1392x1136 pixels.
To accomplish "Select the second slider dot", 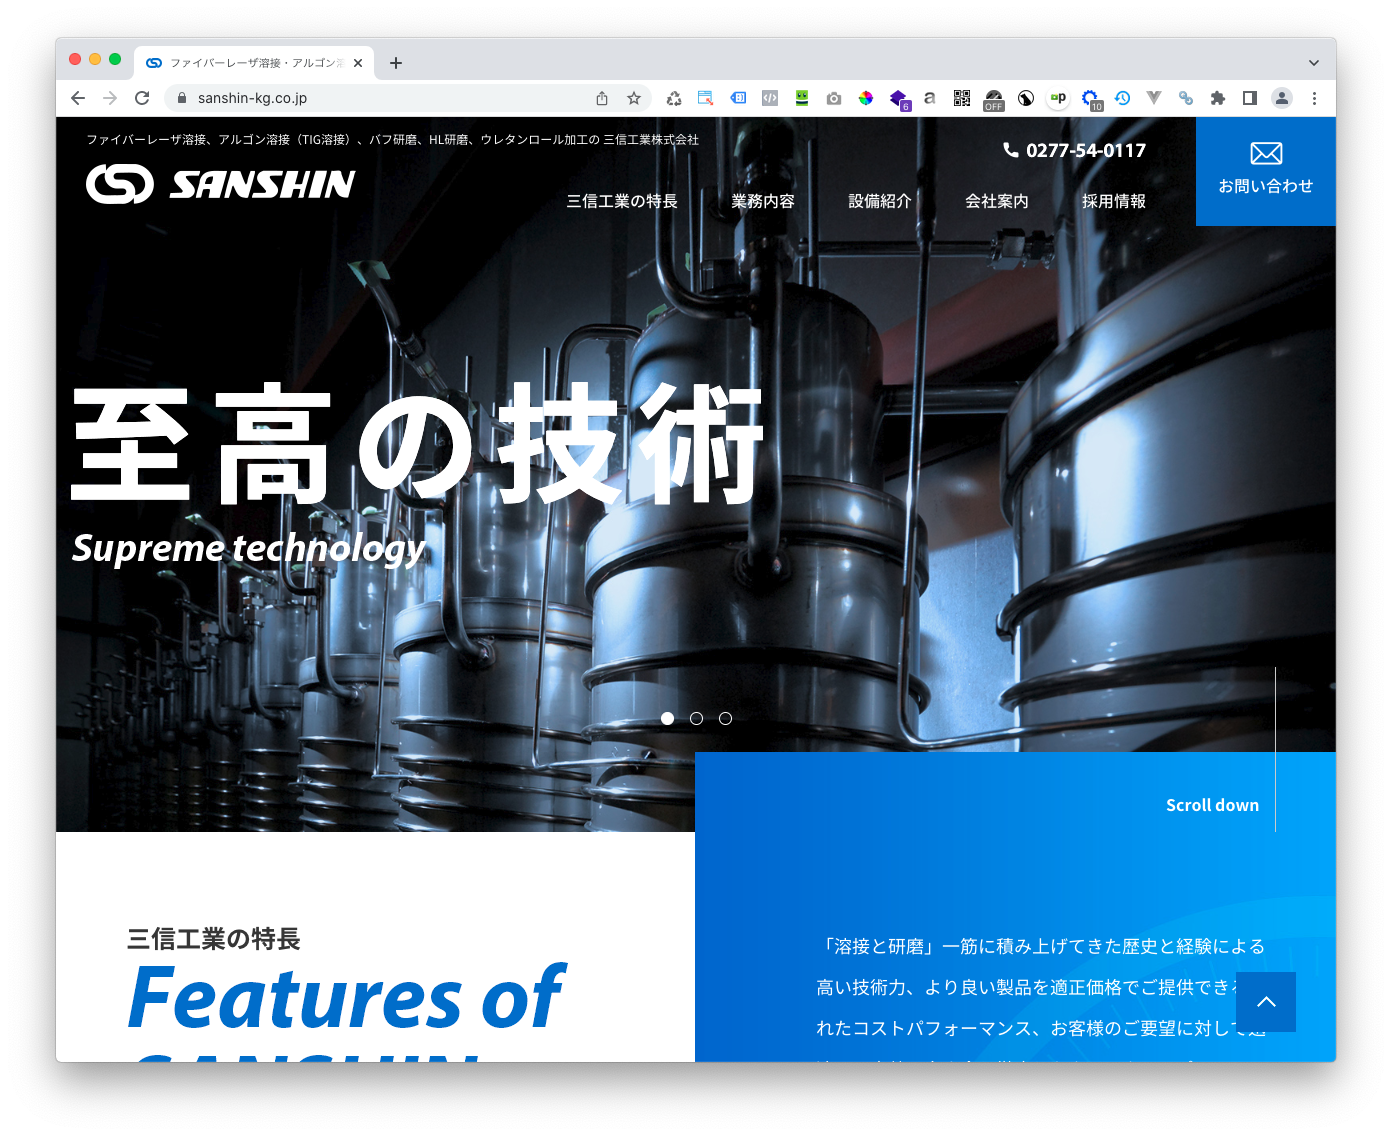I will tap(696, 718).
